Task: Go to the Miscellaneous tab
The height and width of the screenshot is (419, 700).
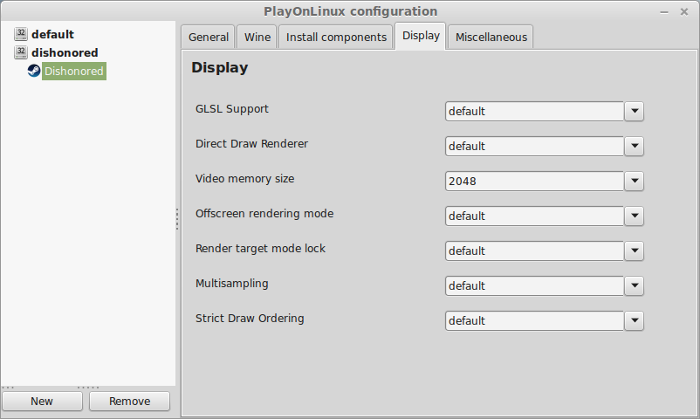Action: [491, 37]
